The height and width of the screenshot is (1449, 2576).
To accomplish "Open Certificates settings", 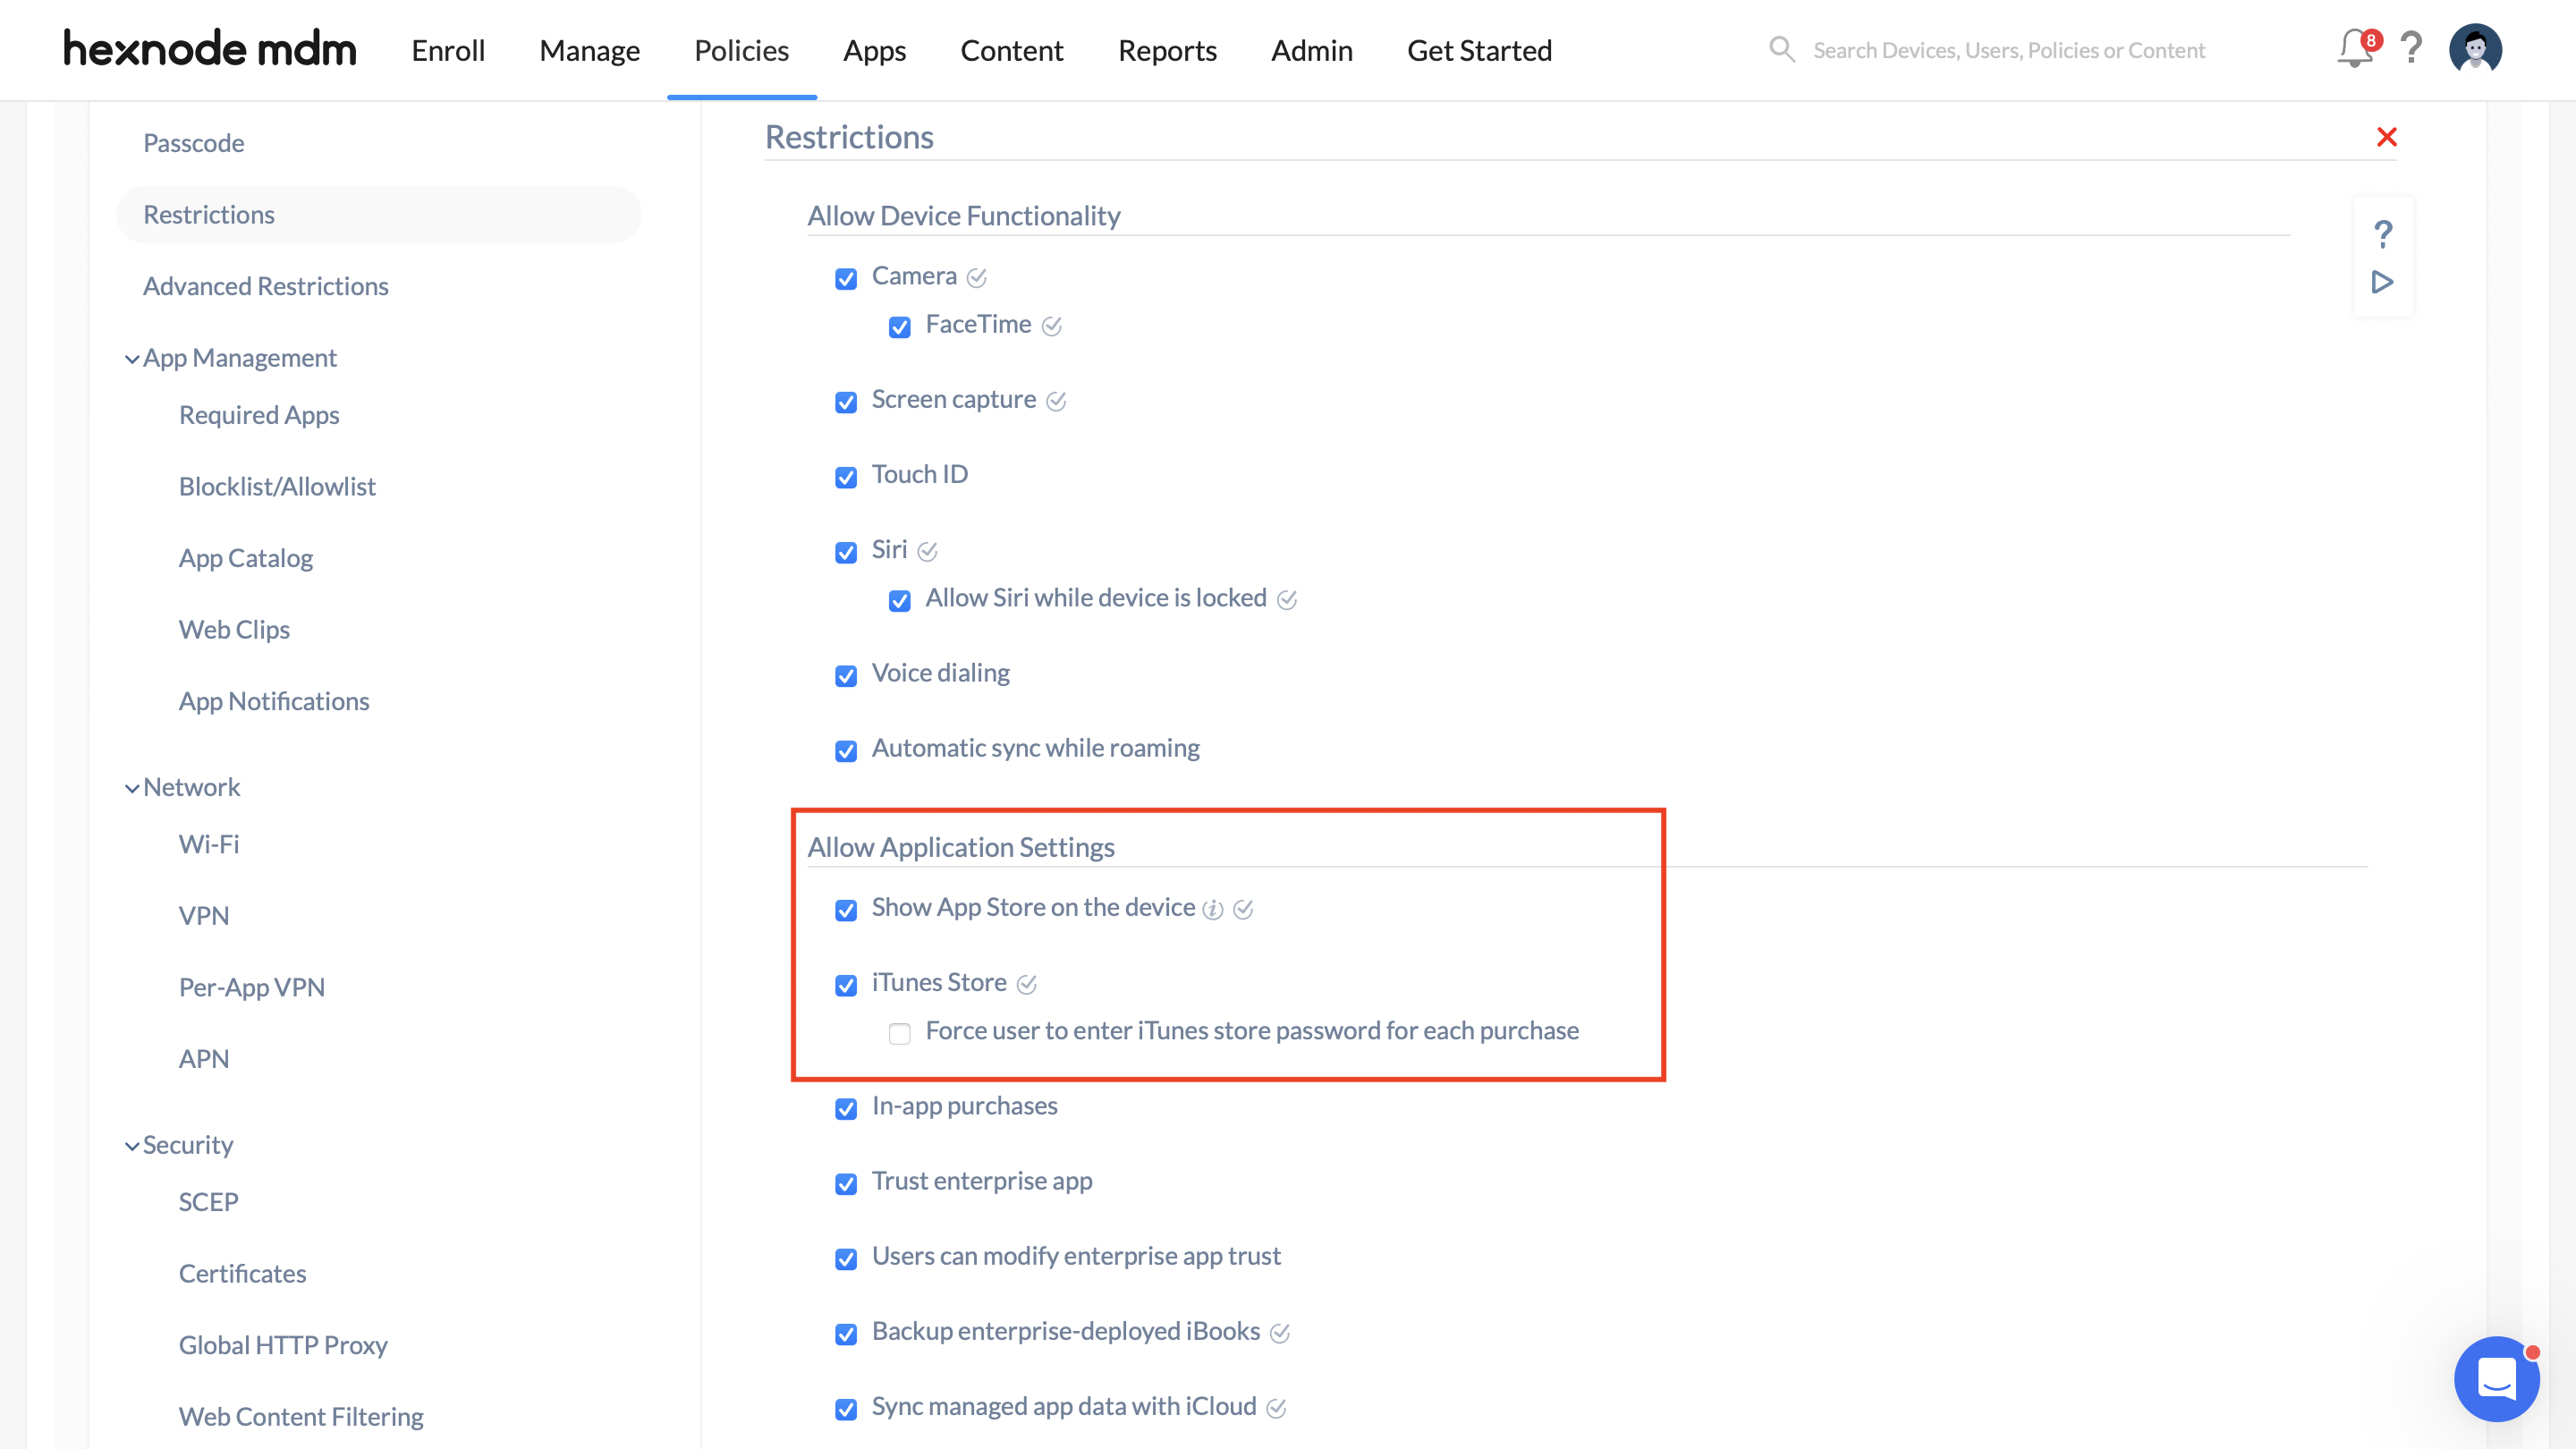I will click(243, 1274).
